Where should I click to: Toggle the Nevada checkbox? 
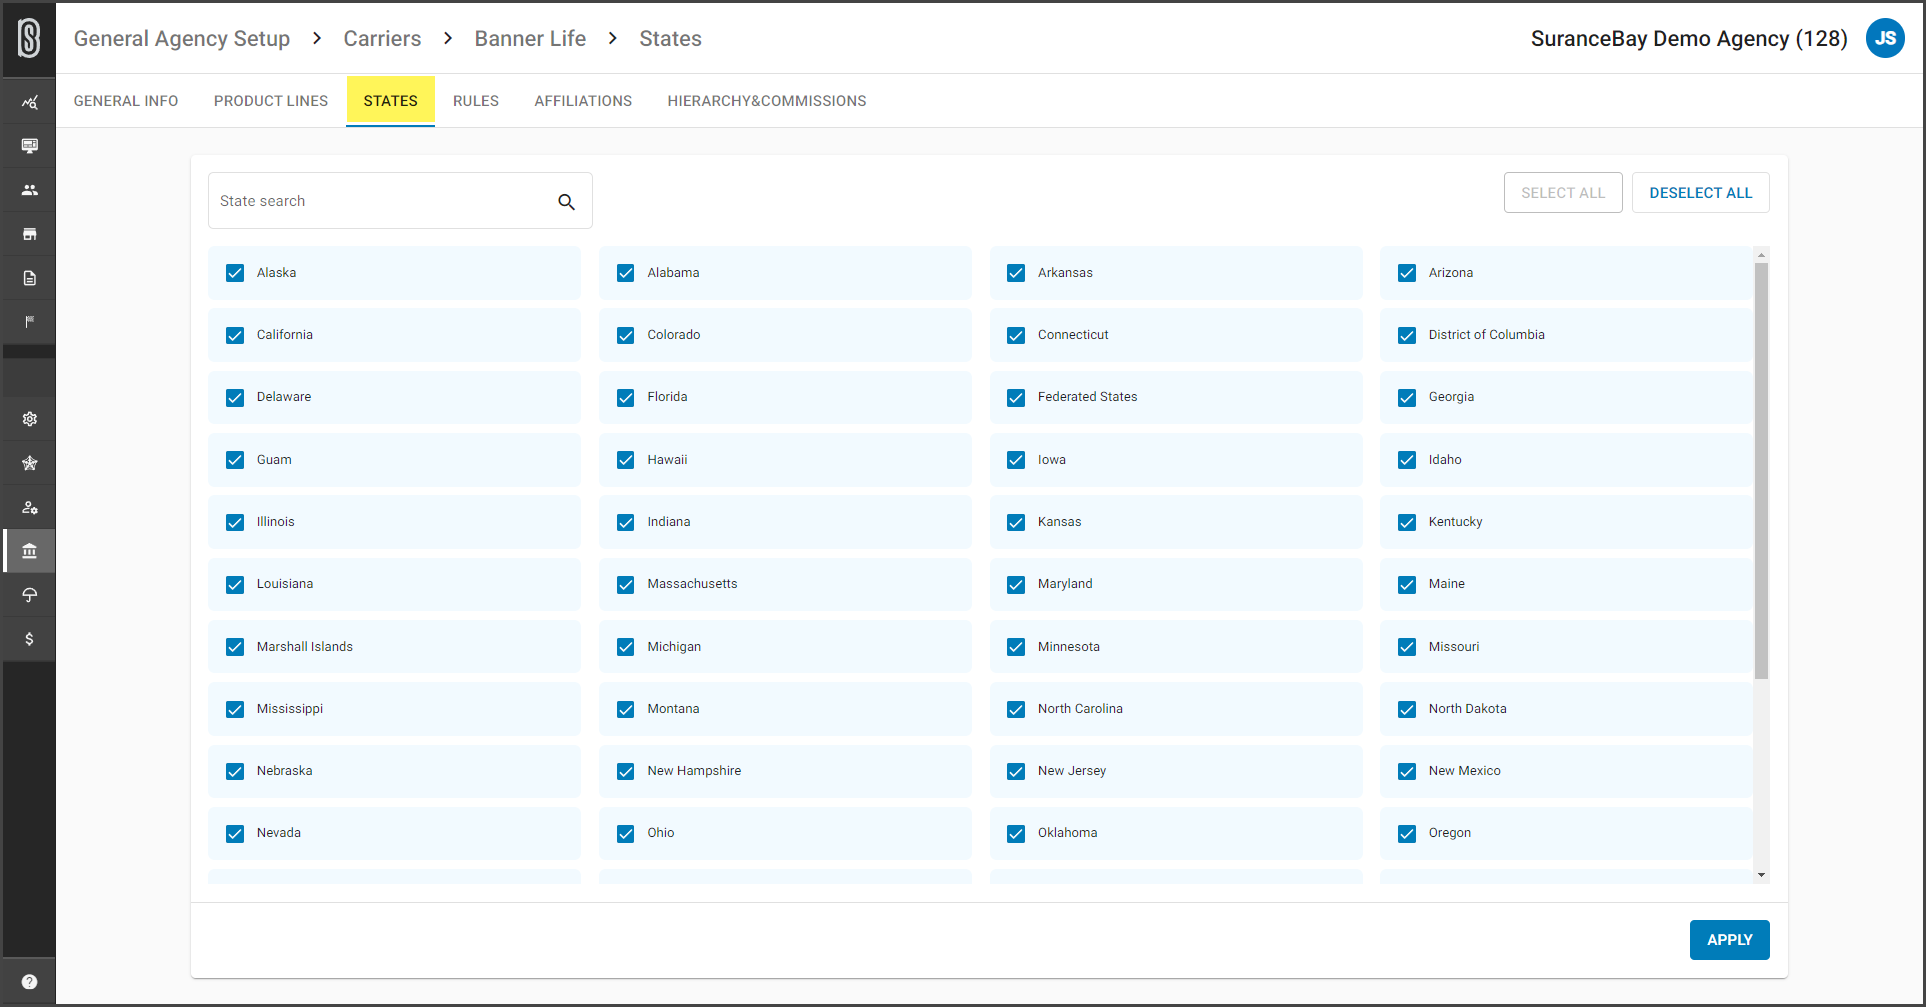pos(235,833)
